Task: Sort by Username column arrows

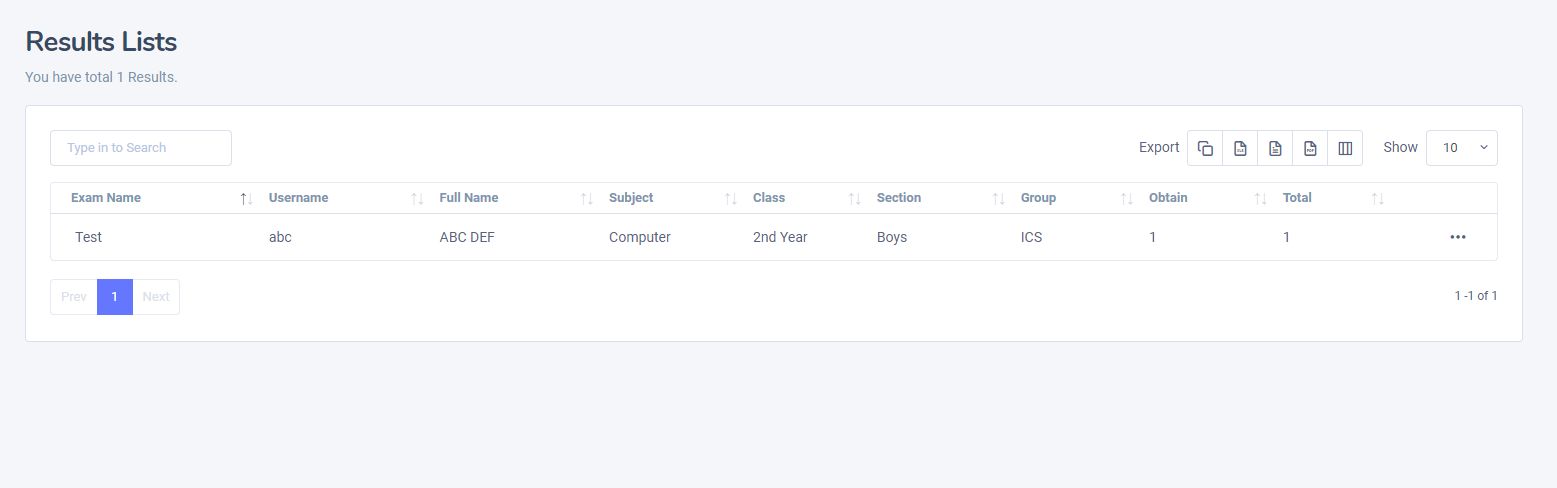Action: (x=418, y=199)
